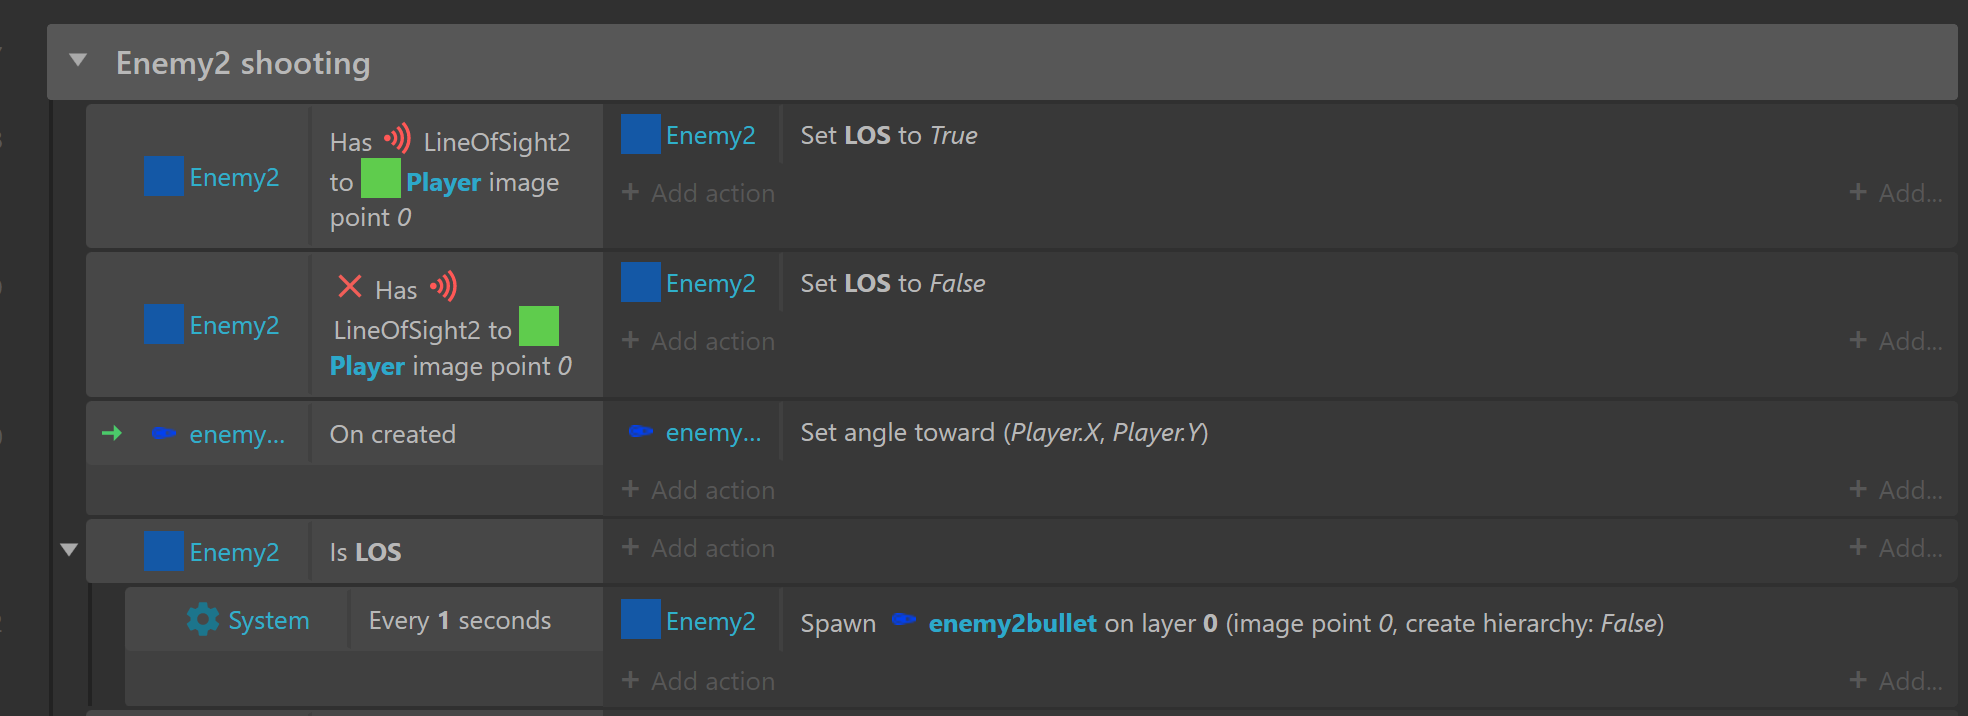1968x716 pixels.
Task: Click Add action beside the Is LOS condition
Action: click(697, 547)
